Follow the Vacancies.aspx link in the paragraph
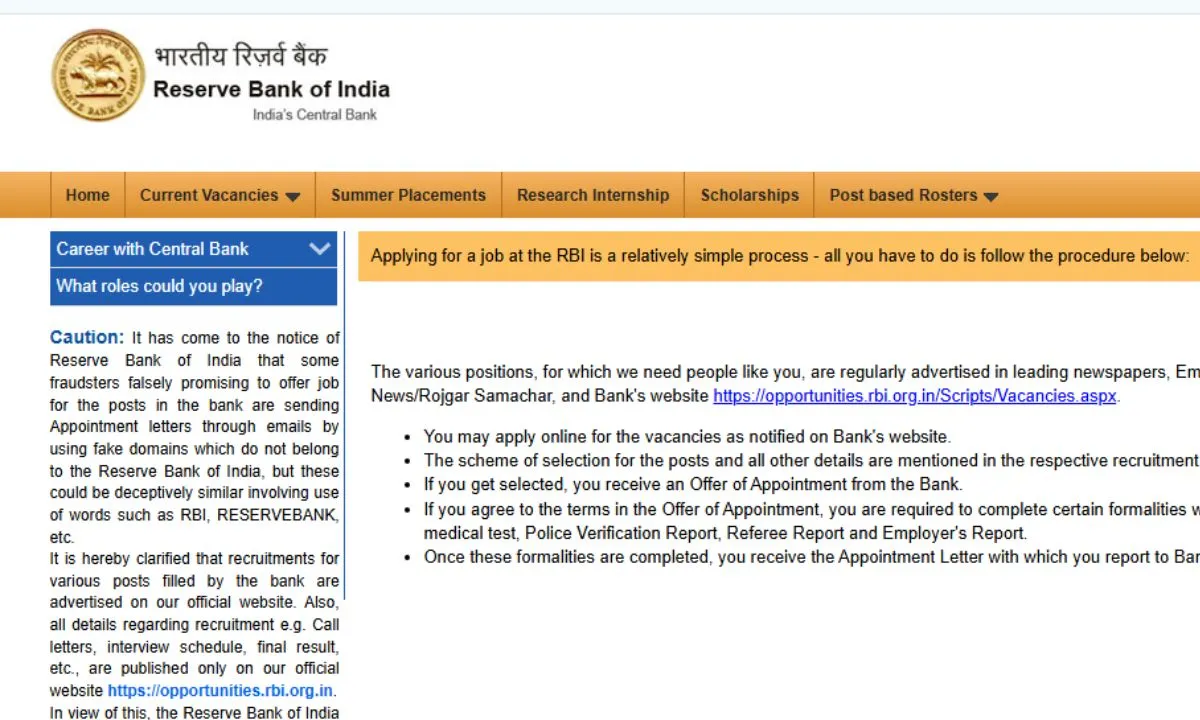The image size is (1200, 720). coord(915,395)
